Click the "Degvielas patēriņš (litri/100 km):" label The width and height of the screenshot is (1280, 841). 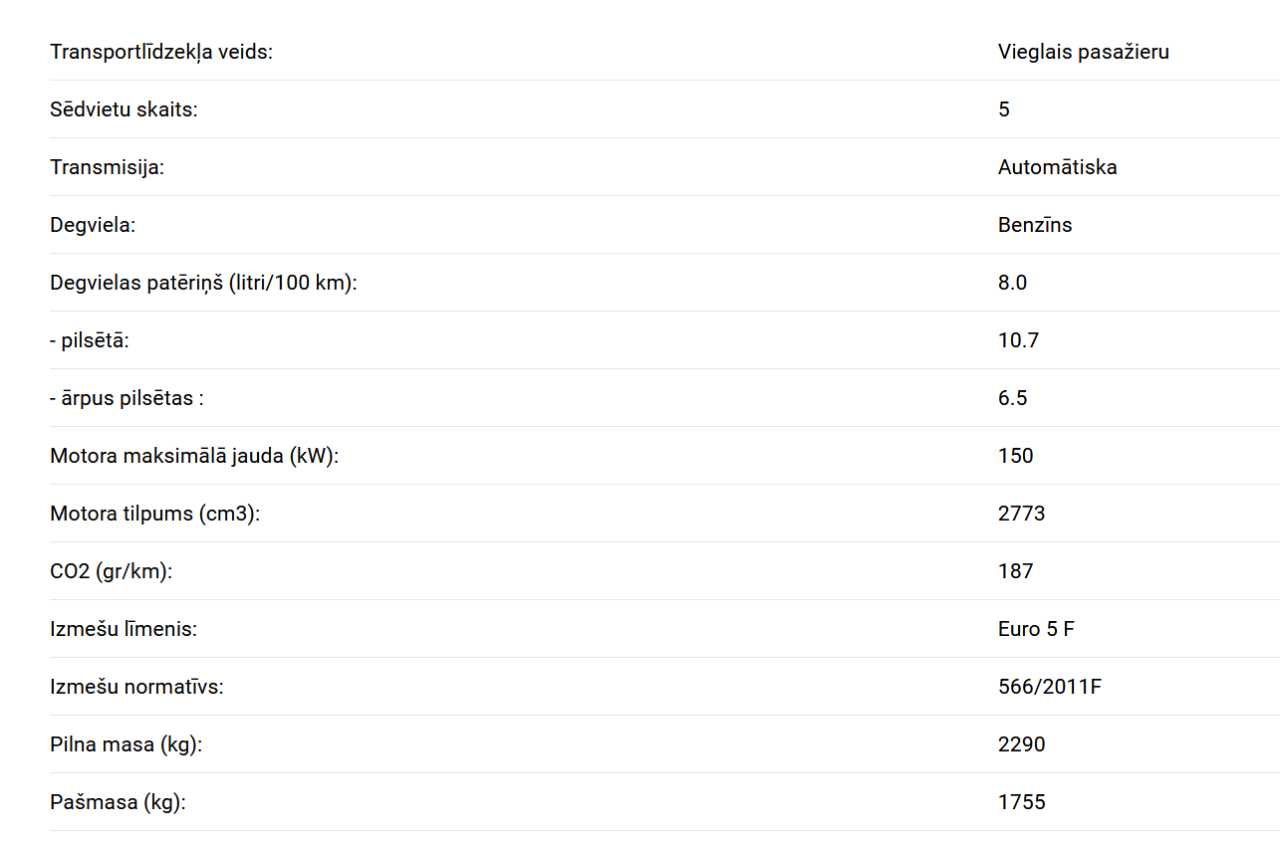203,283
